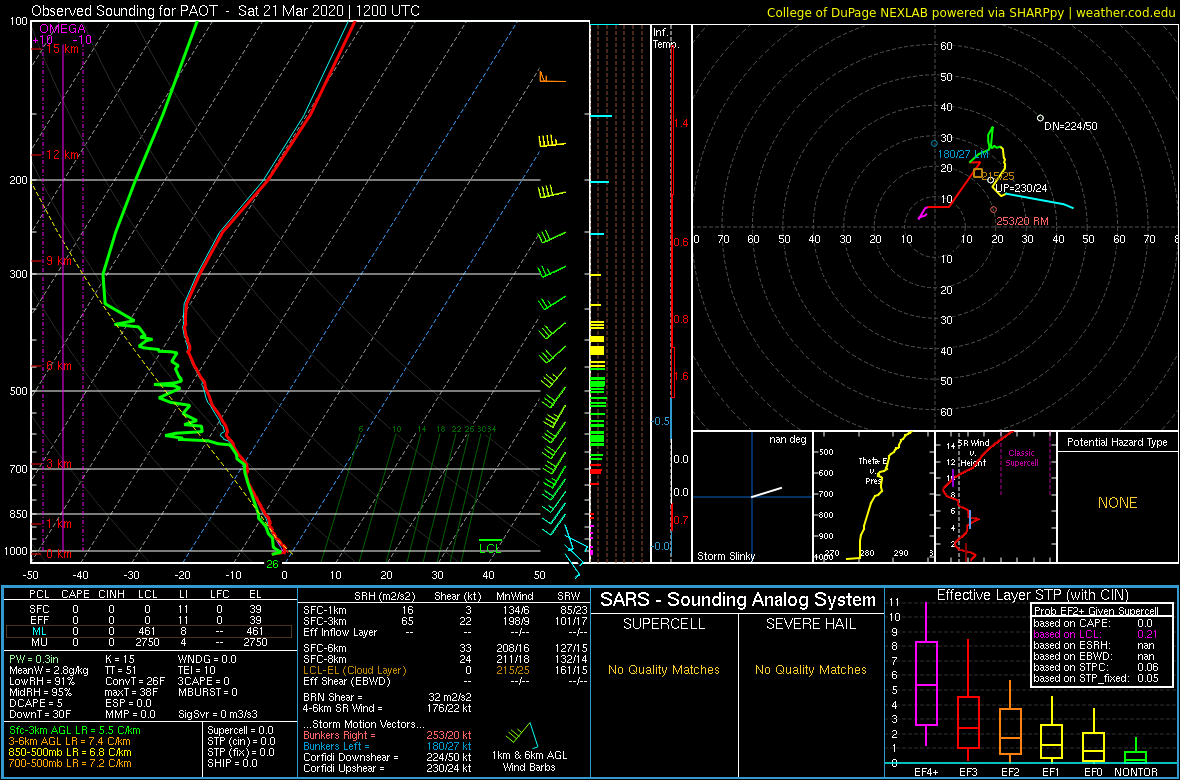Viewport: 1180px width, 780px height.
Task: Click the Sfc-3km AGL LR = 5.5 C/km line
Action: (75, 730)
